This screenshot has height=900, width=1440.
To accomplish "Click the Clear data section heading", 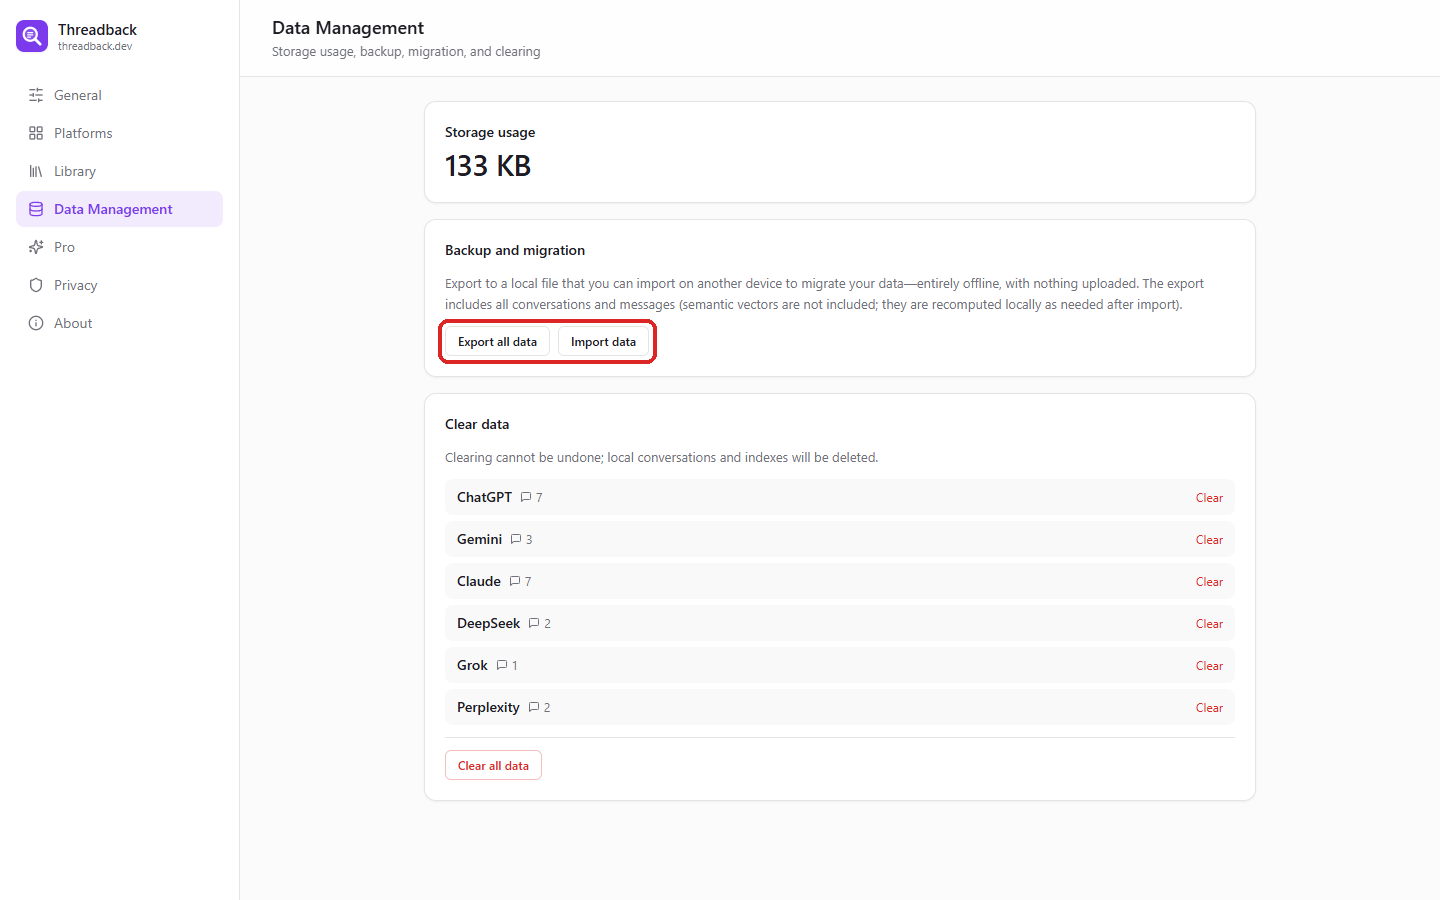I will click(x=477, y=424).
